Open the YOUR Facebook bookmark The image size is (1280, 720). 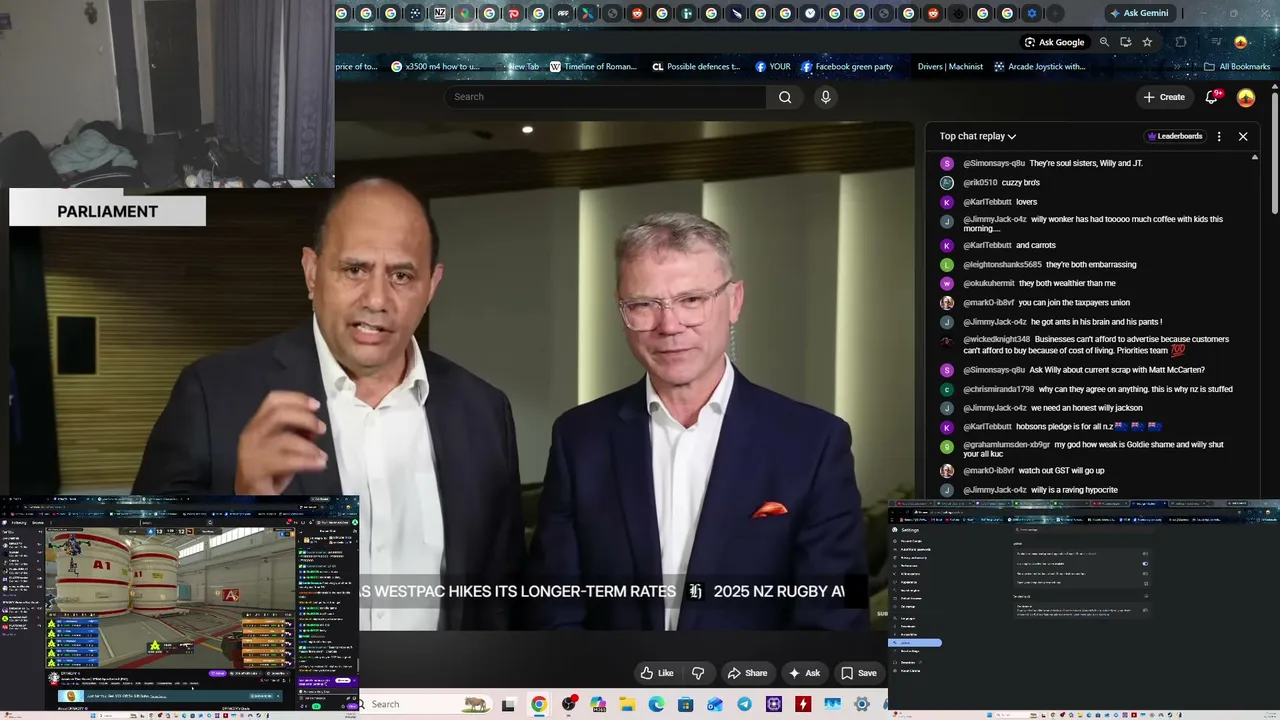(x=773, y=67)
